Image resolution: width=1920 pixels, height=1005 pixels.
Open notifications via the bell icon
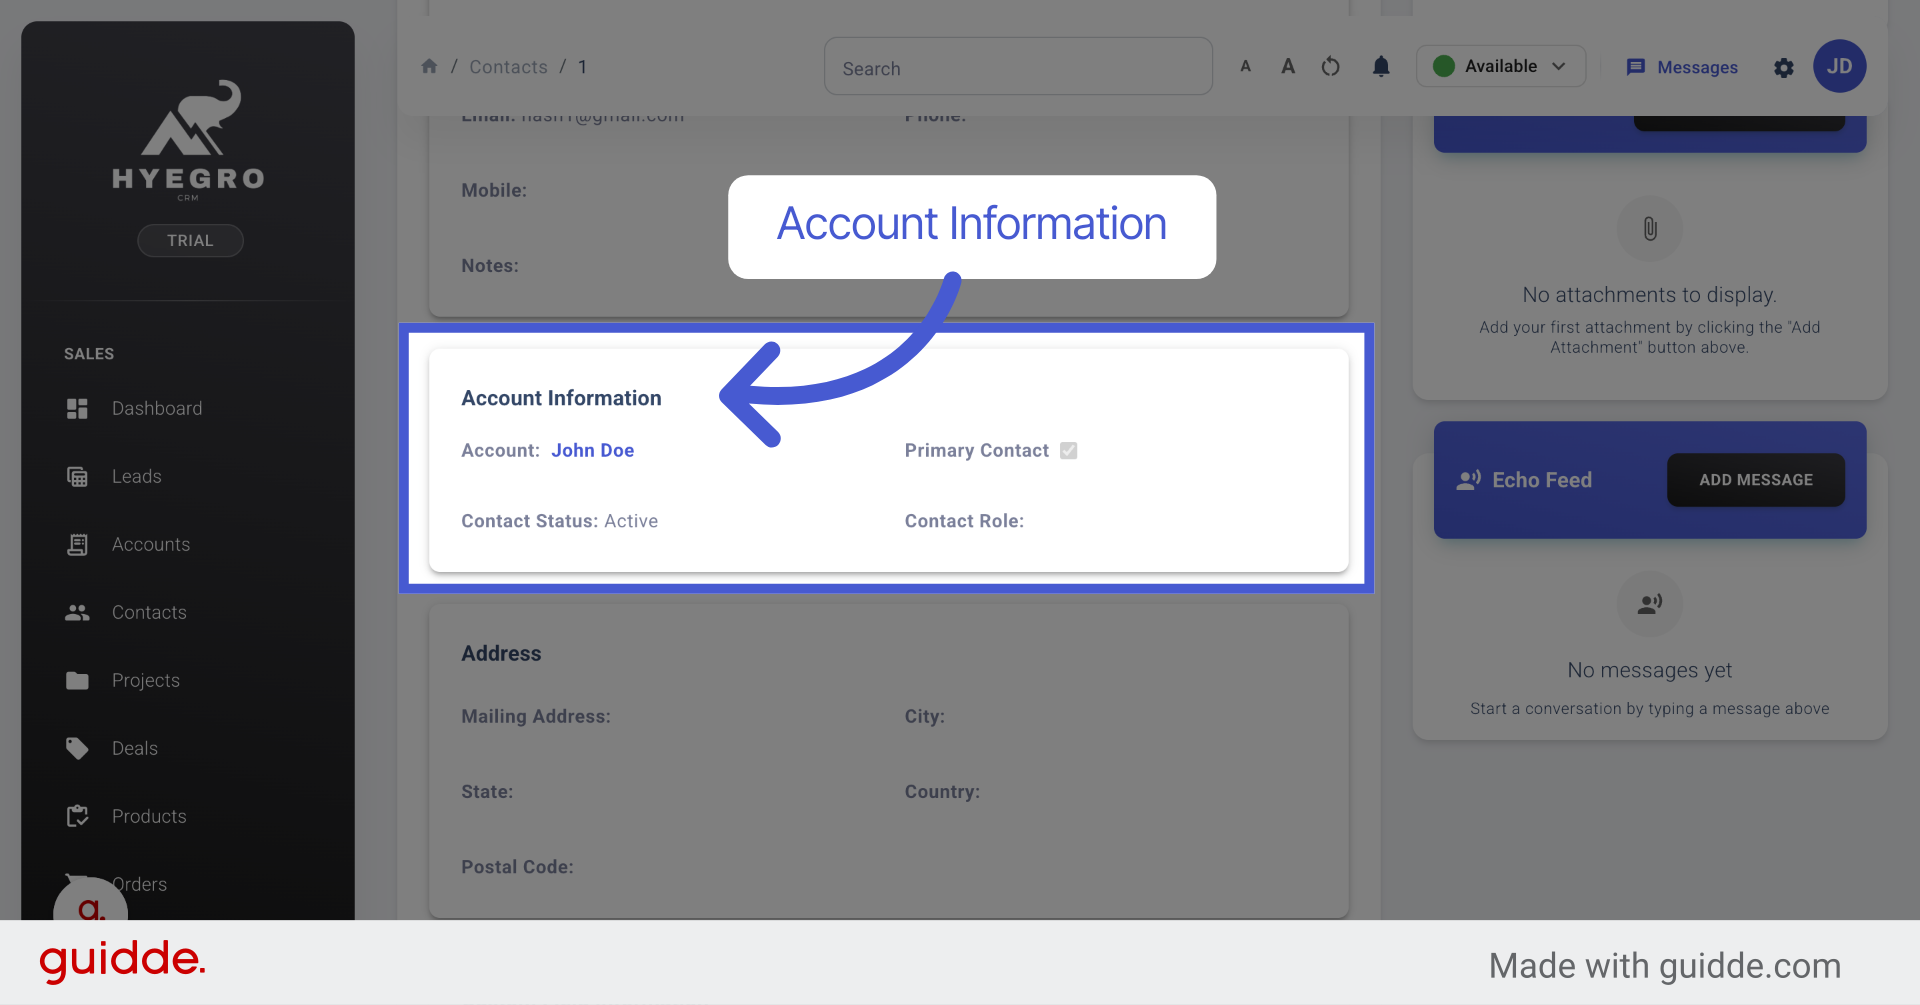[1381, 66]
